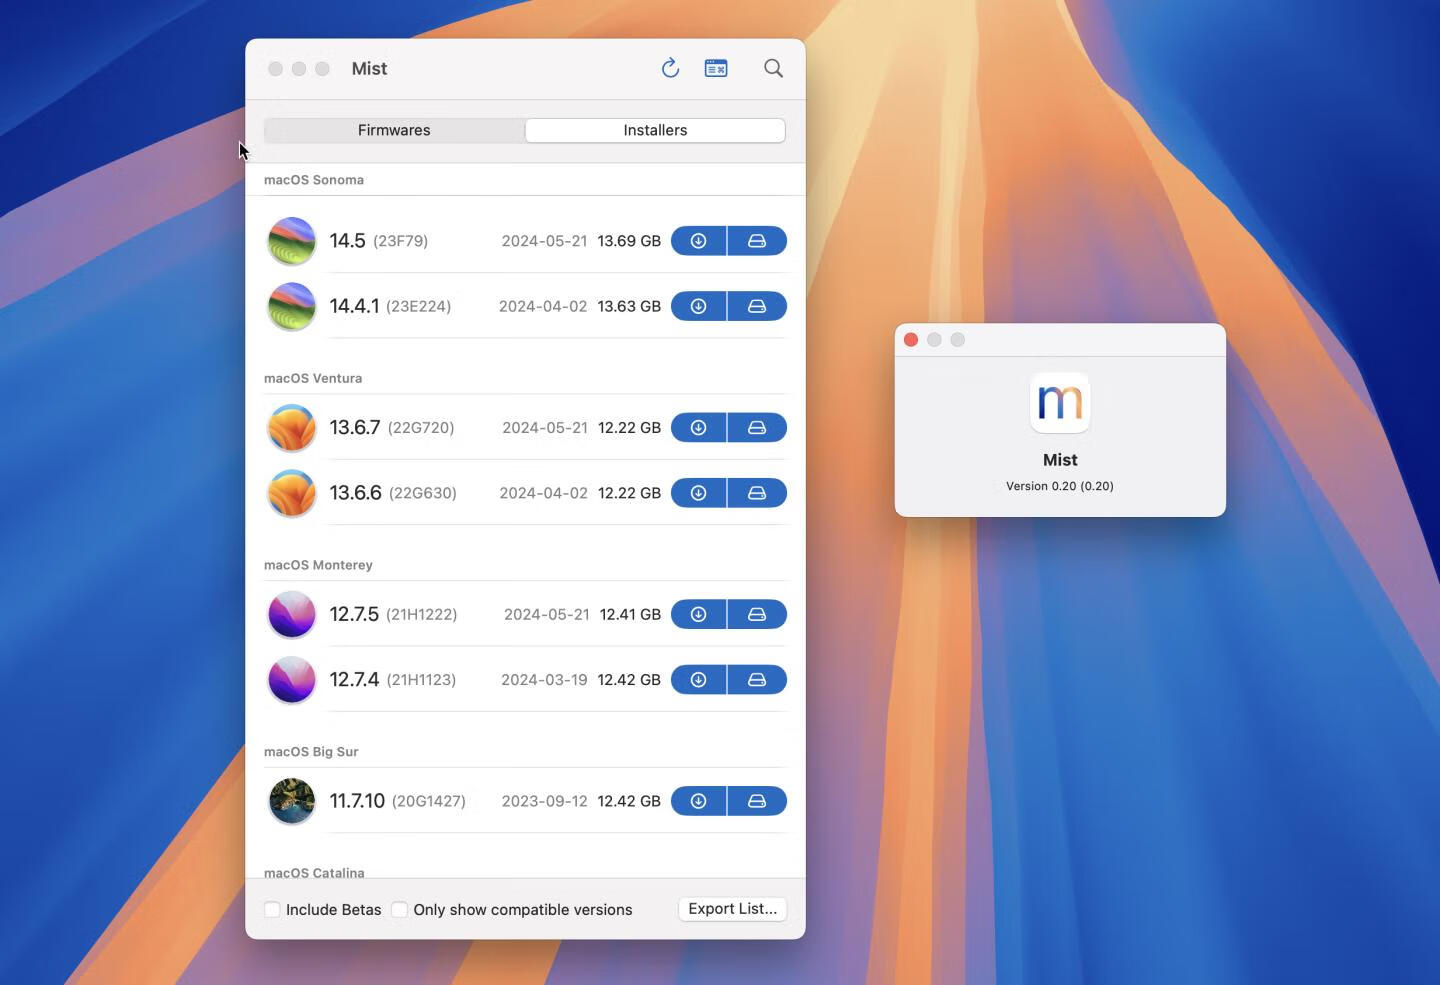
Task: Click date 2024-03-19 for 12.7.4
Action: point(544,680)
